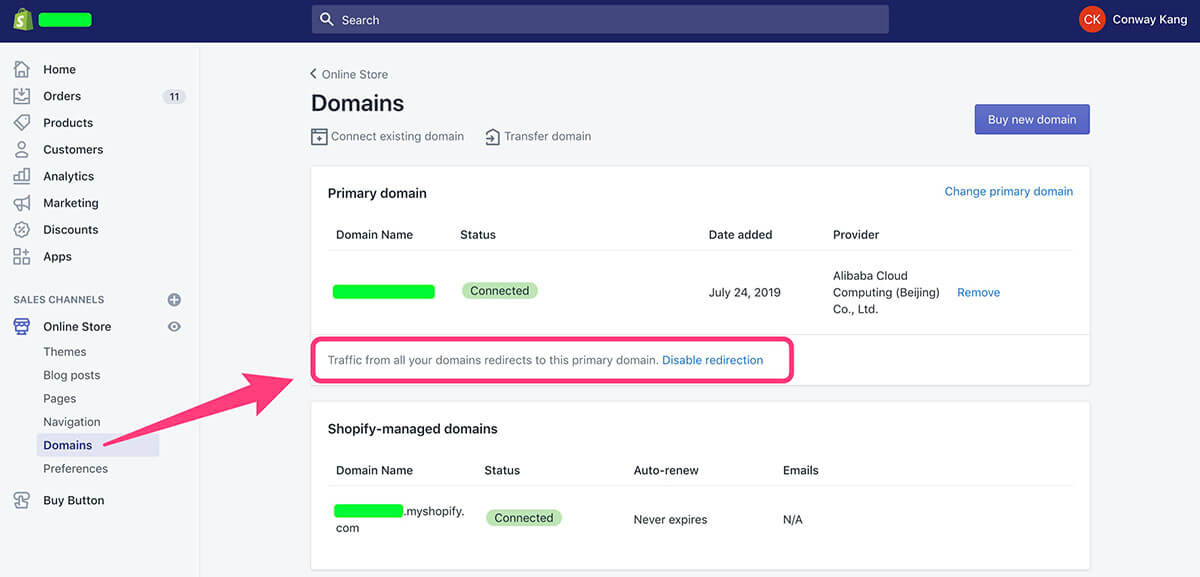1200x577 pixels.
Task: Click the Orders inbox icon
Action: tap(22, 96)
